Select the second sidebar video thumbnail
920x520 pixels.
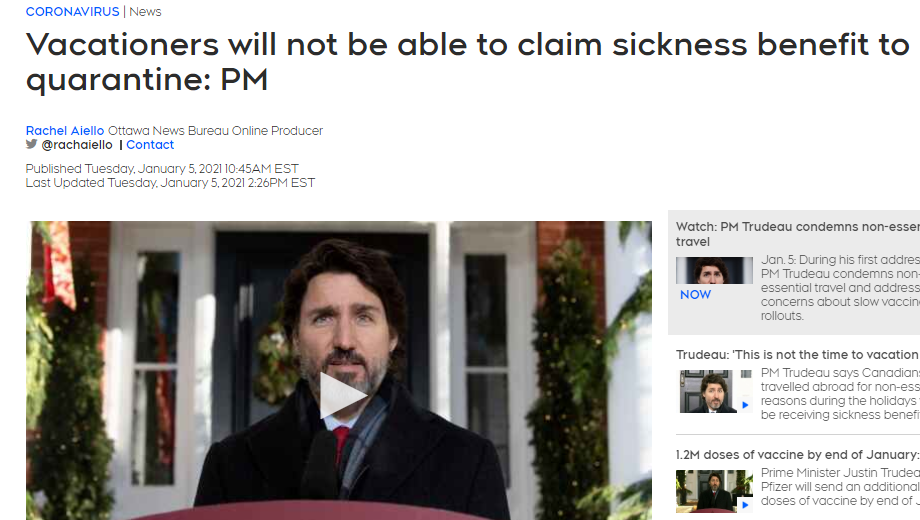tap(714, 391)
